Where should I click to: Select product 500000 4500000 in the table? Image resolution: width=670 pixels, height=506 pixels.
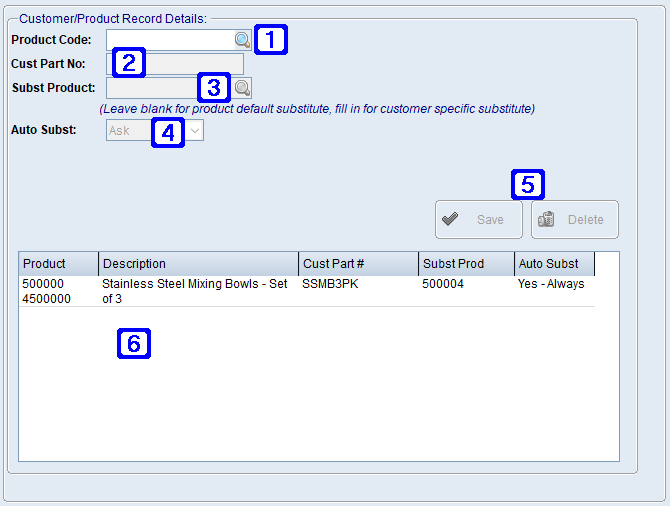(x=59, y=291)
